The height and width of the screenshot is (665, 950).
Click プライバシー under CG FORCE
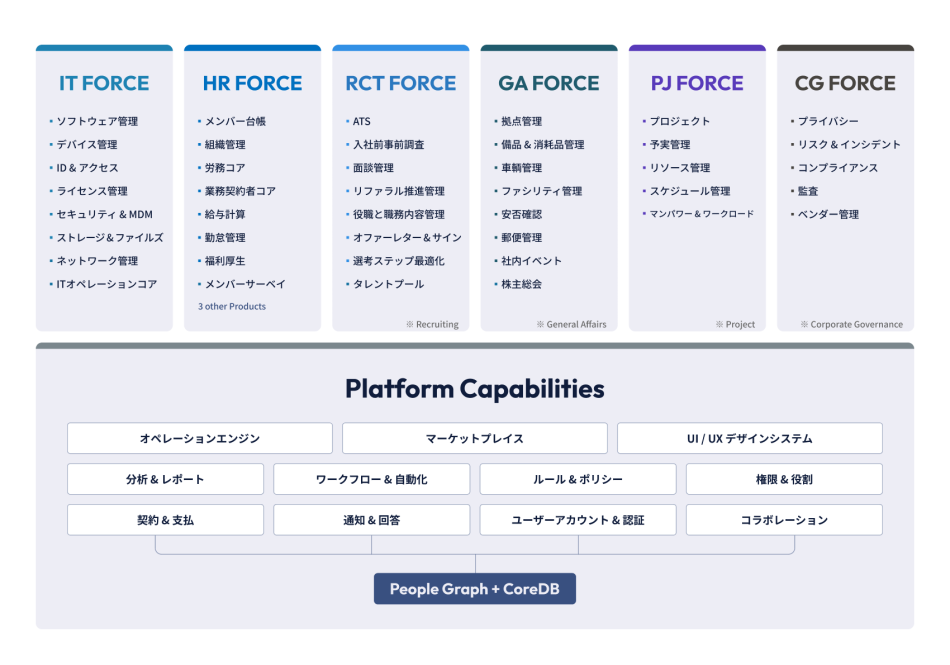828,121
